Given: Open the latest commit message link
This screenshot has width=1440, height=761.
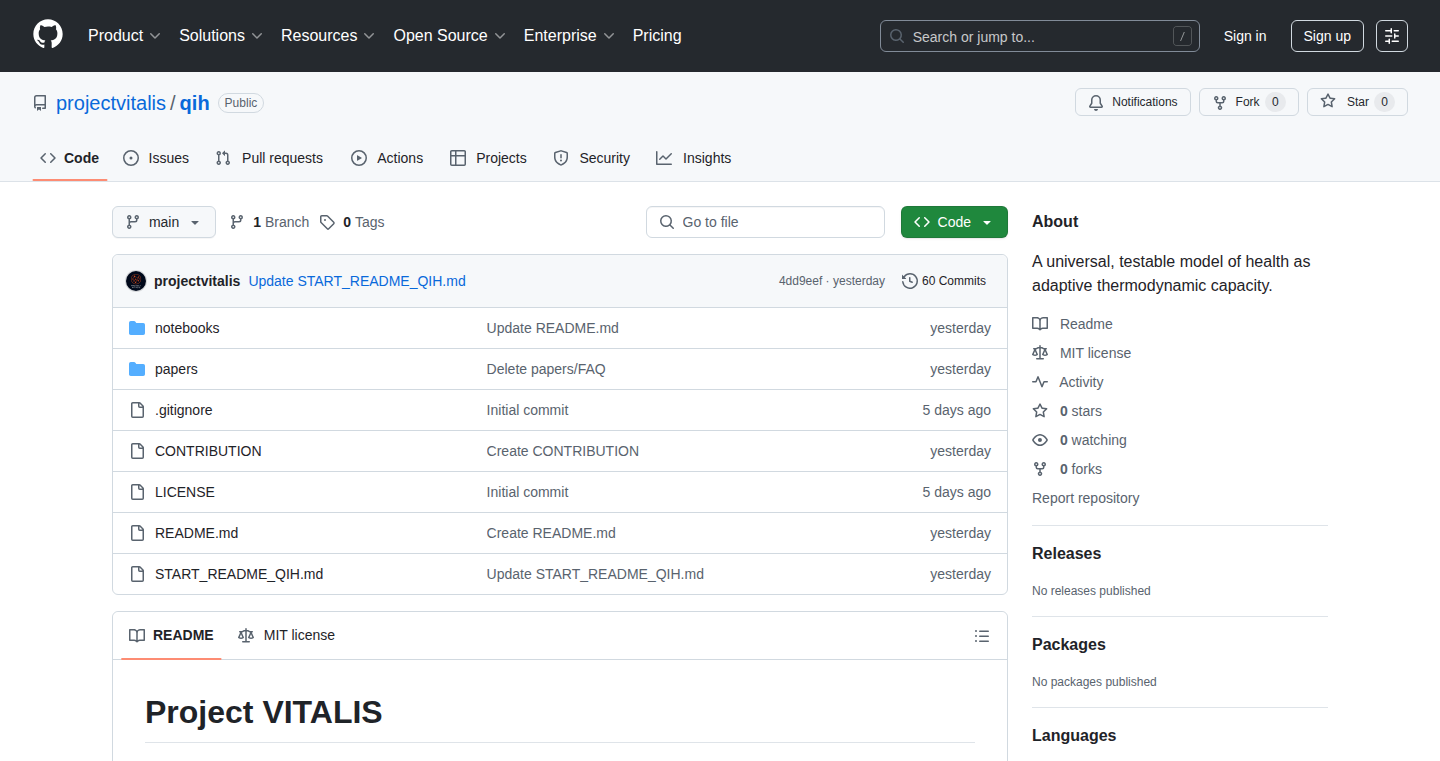Looking at the screenshot, I should tap(357, 281).
